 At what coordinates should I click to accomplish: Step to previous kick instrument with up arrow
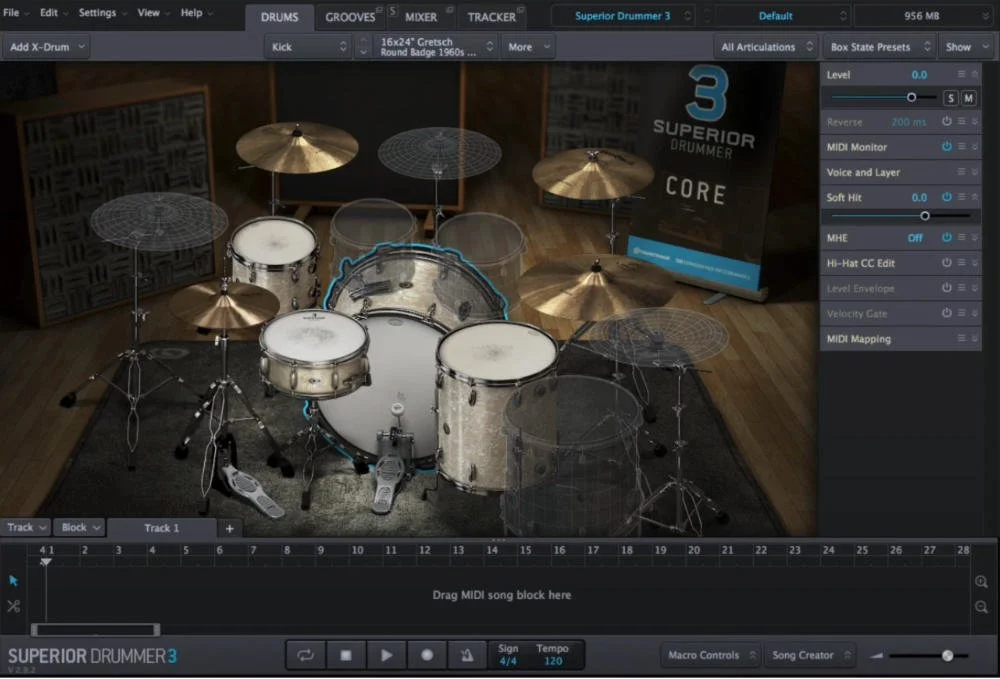[x=364, y=40]
